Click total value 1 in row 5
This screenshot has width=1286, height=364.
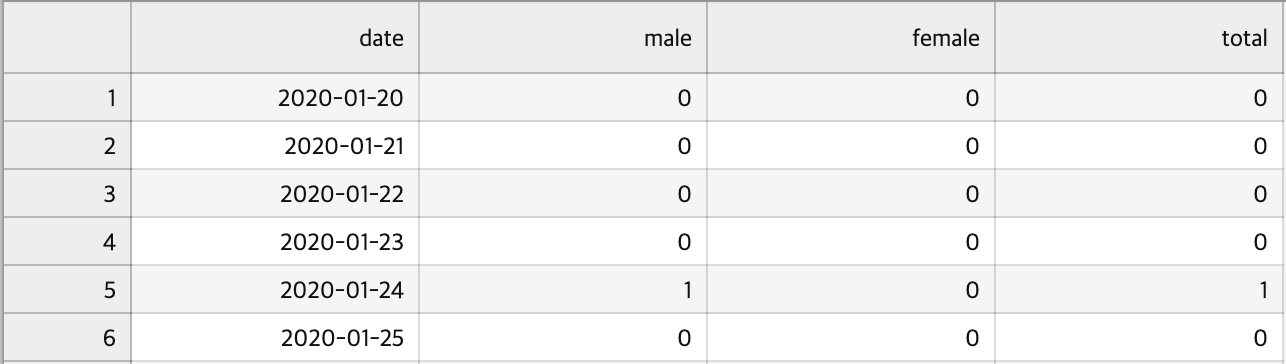(x=1138, y=289)
